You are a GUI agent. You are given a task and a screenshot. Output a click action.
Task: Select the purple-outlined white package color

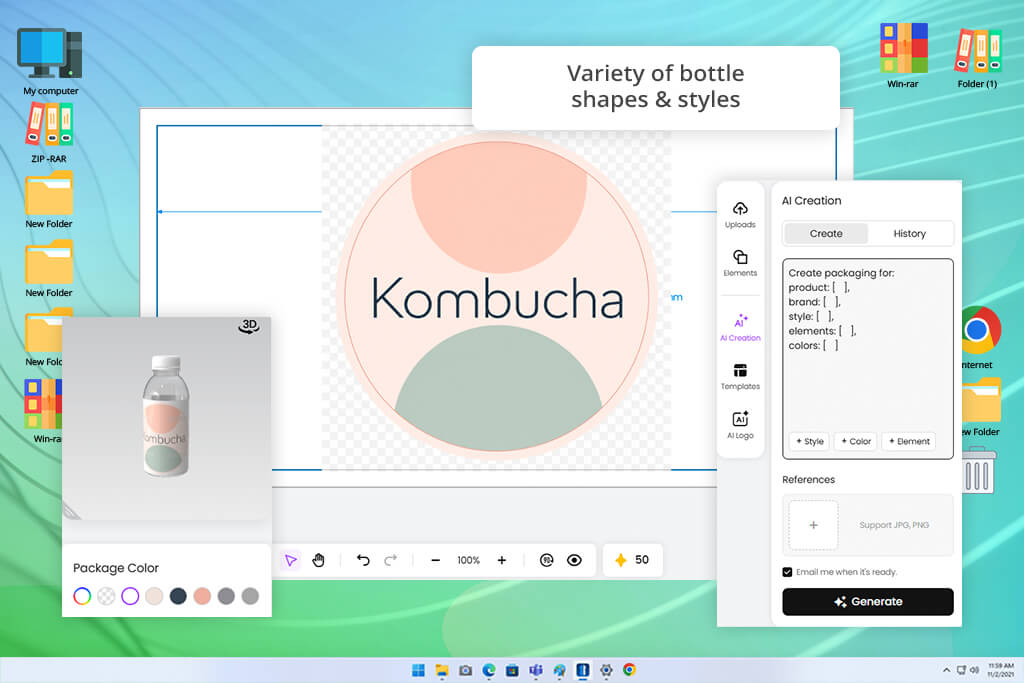(x=130, y=596)
